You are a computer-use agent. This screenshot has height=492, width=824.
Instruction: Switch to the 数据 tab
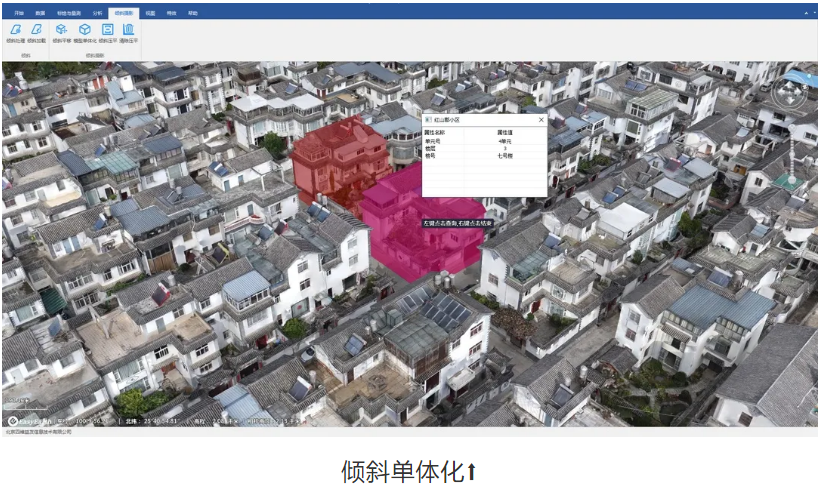40,12
